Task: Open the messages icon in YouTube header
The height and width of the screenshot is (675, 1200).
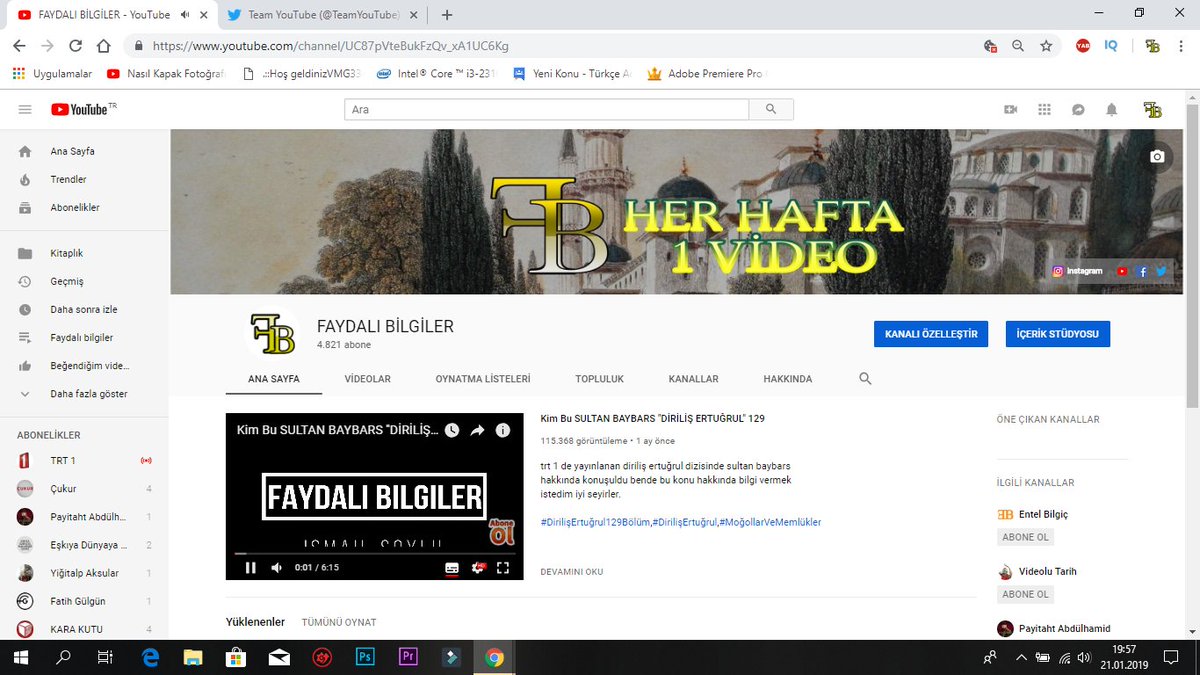Action: tap(1078, 110)
